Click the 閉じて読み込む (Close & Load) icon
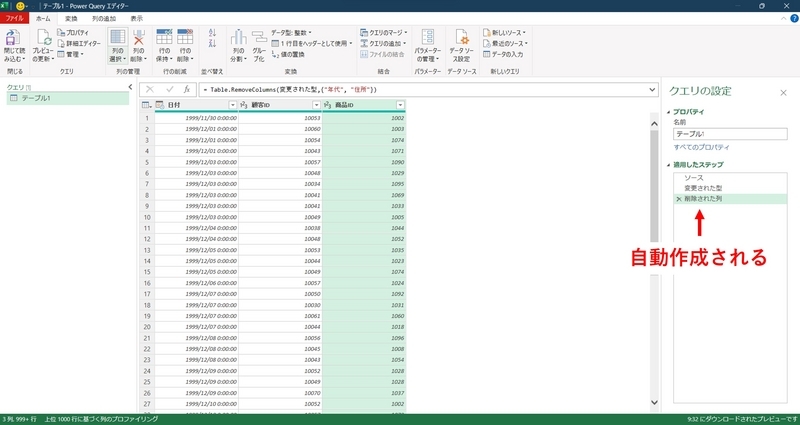The image size is (800, 425). click(x=14, y=38)
